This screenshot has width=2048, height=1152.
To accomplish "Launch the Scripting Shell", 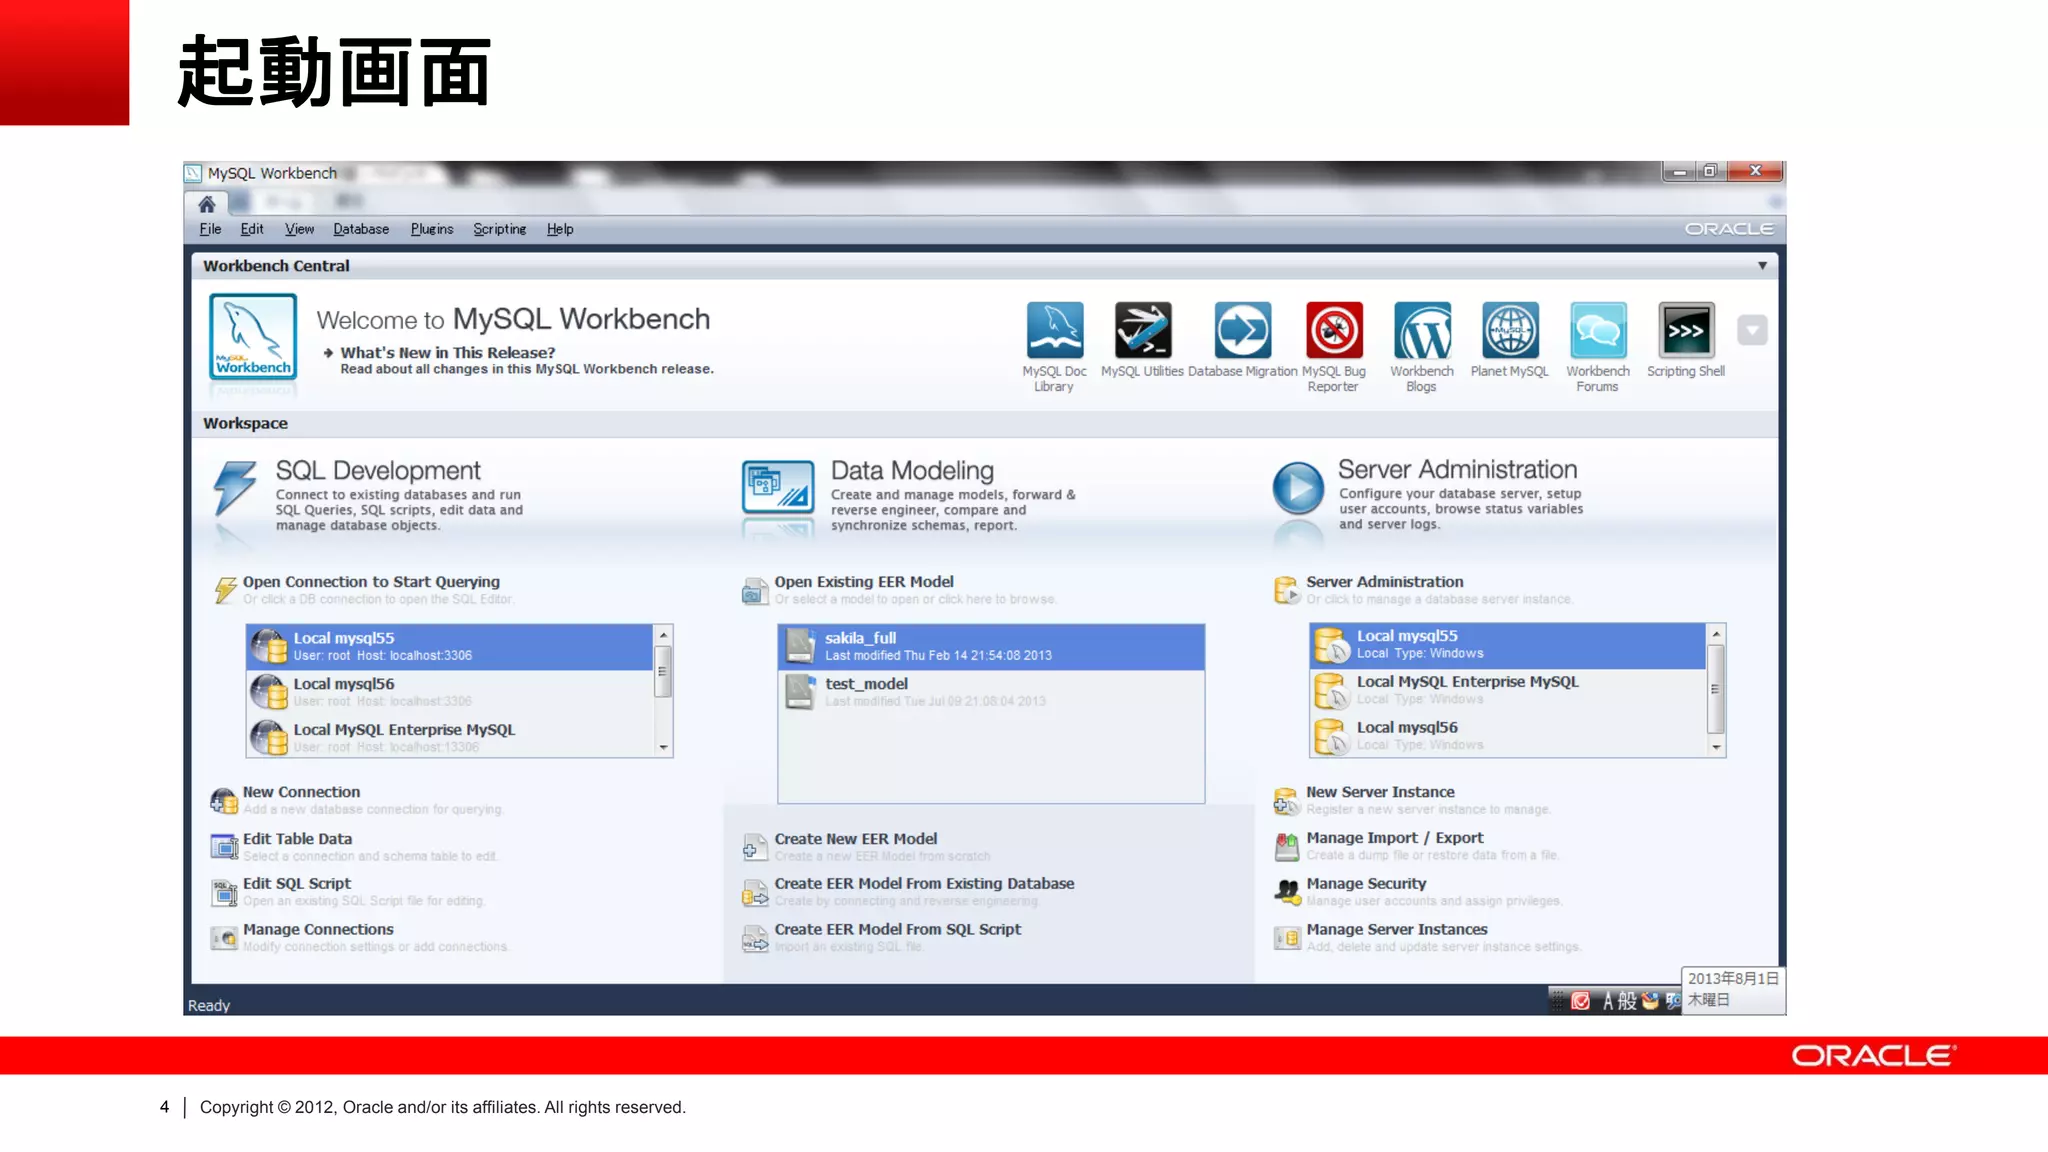I will tap(1686, 330).
